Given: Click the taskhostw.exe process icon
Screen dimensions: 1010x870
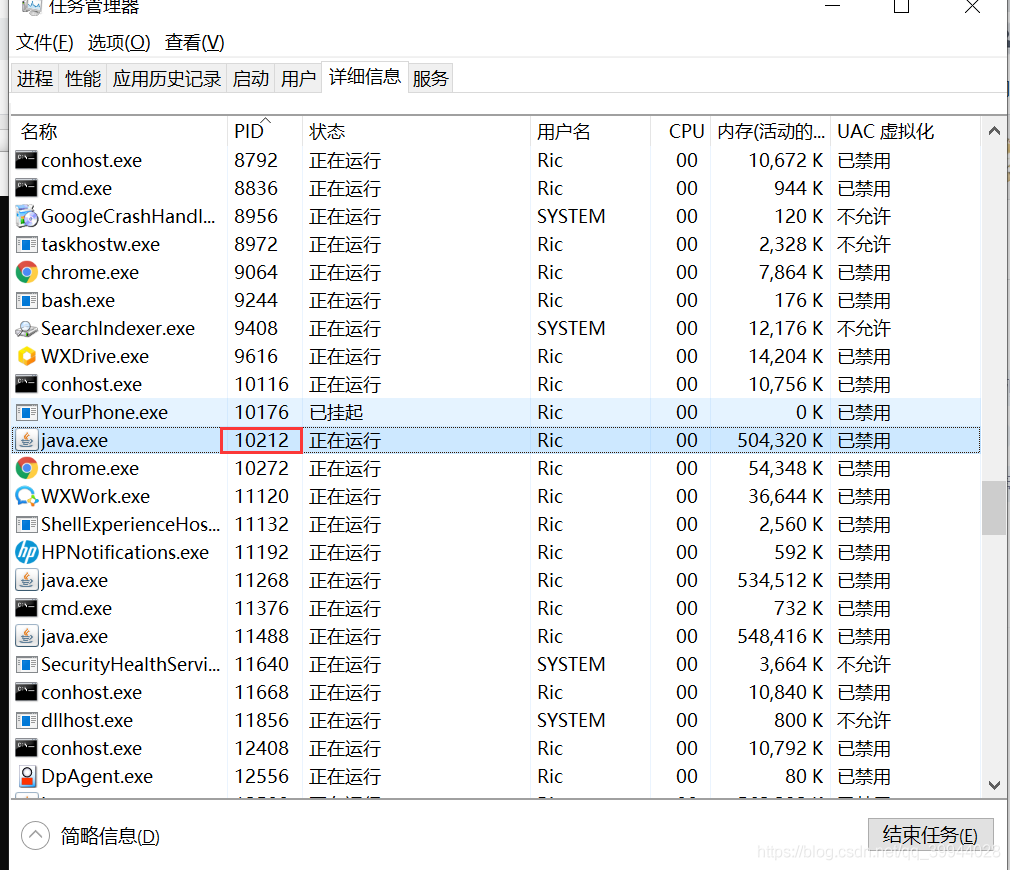Looking at the screenshot, I should 26,245.
